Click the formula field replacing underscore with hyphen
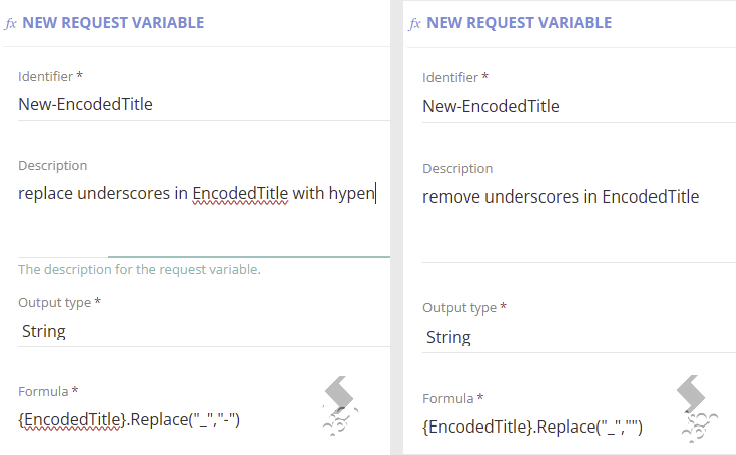 (x=129, y=419)
